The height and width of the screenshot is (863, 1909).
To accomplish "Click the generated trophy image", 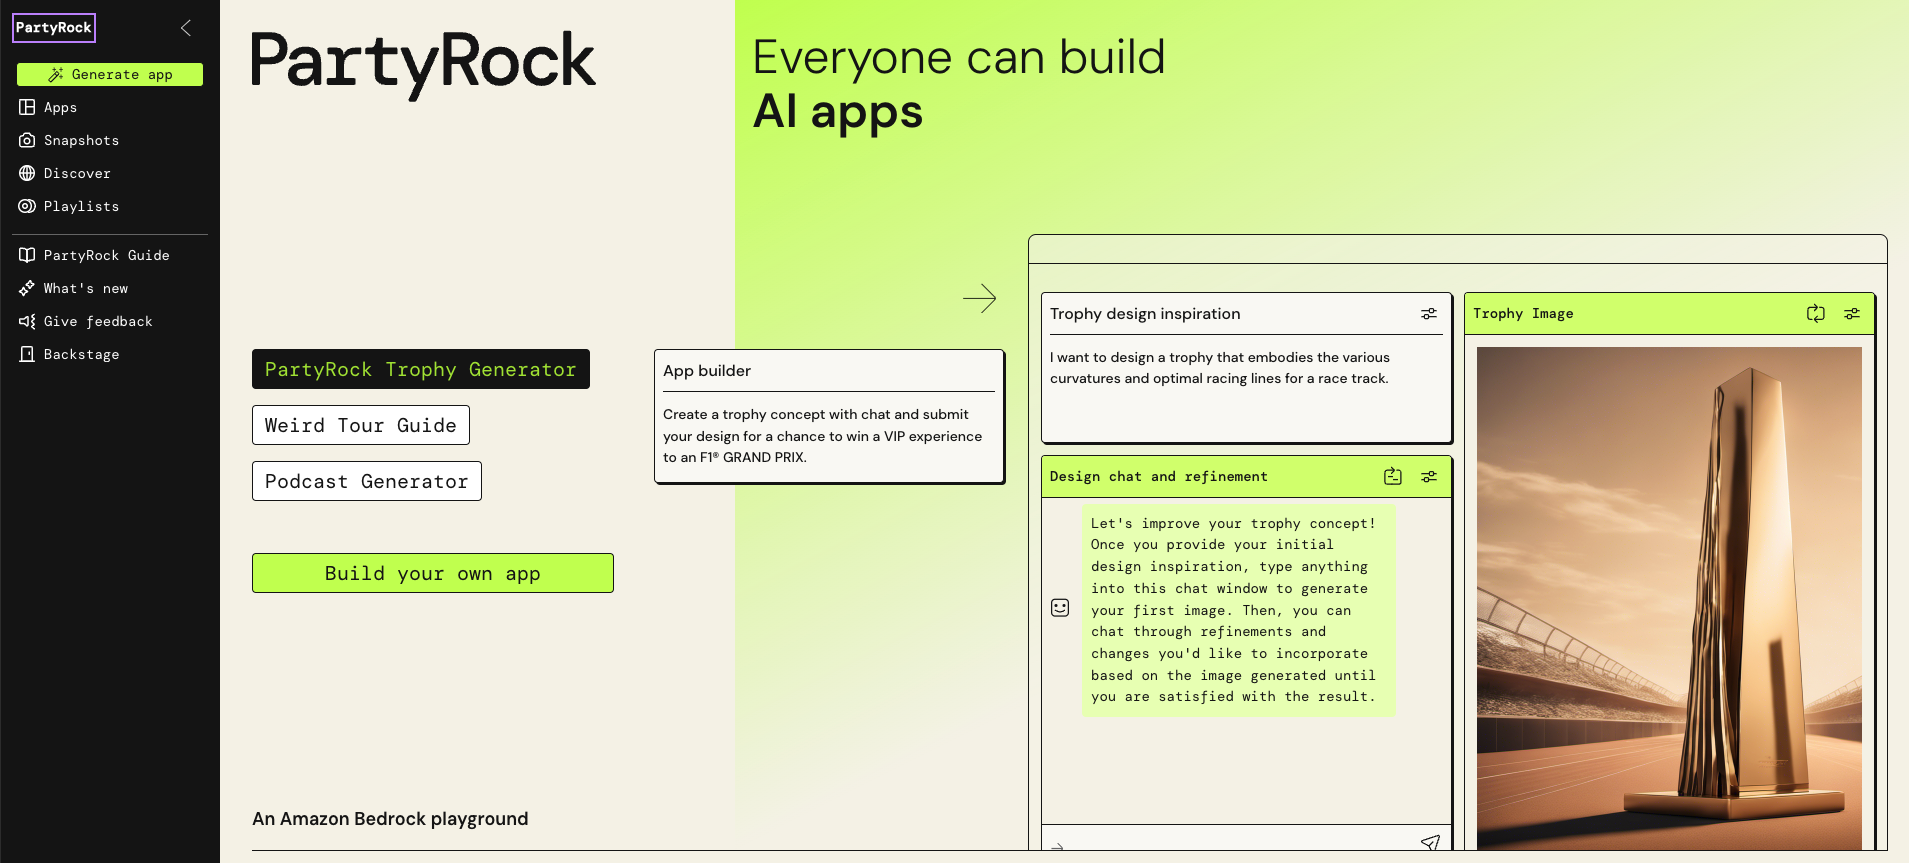I will 1669,598.
